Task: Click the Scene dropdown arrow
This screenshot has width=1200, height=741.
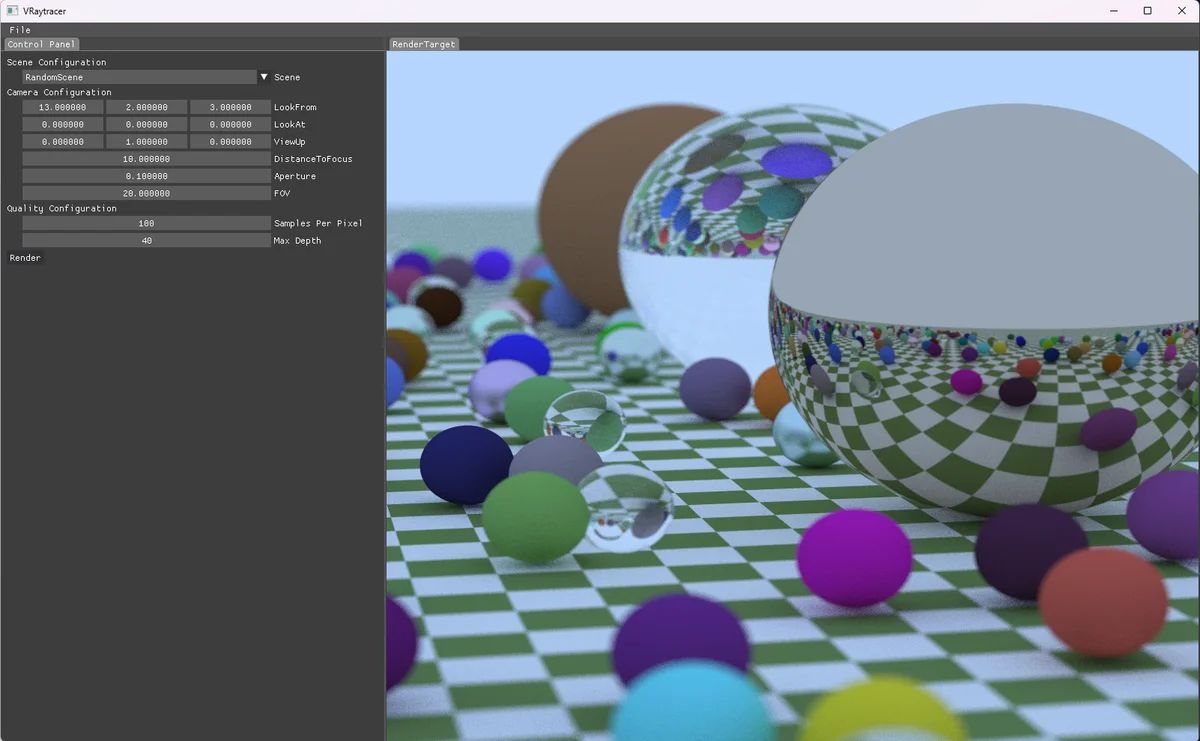Action: click(264, 77)
